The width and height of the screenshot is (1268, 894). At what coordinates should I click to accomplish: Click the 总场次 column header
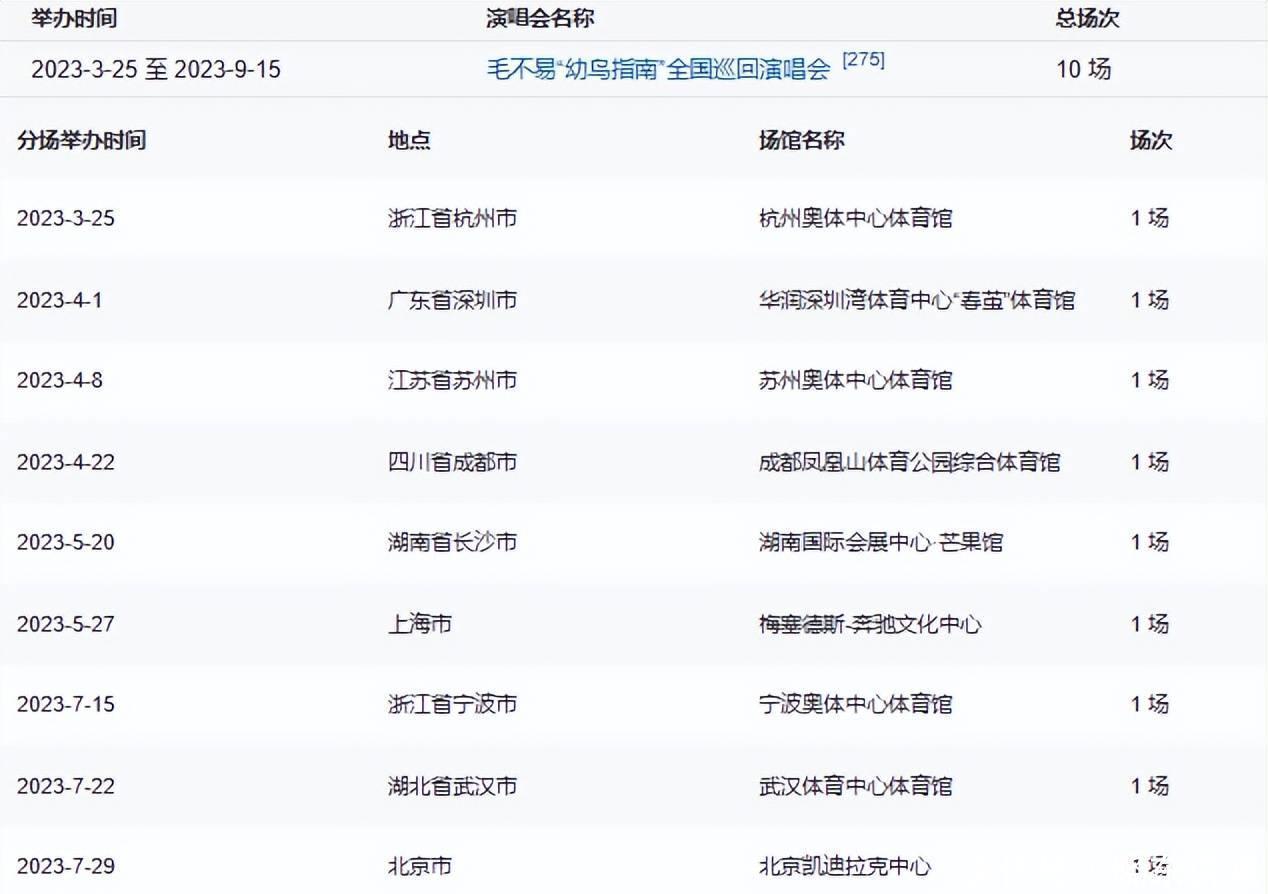coord(1087,18)
